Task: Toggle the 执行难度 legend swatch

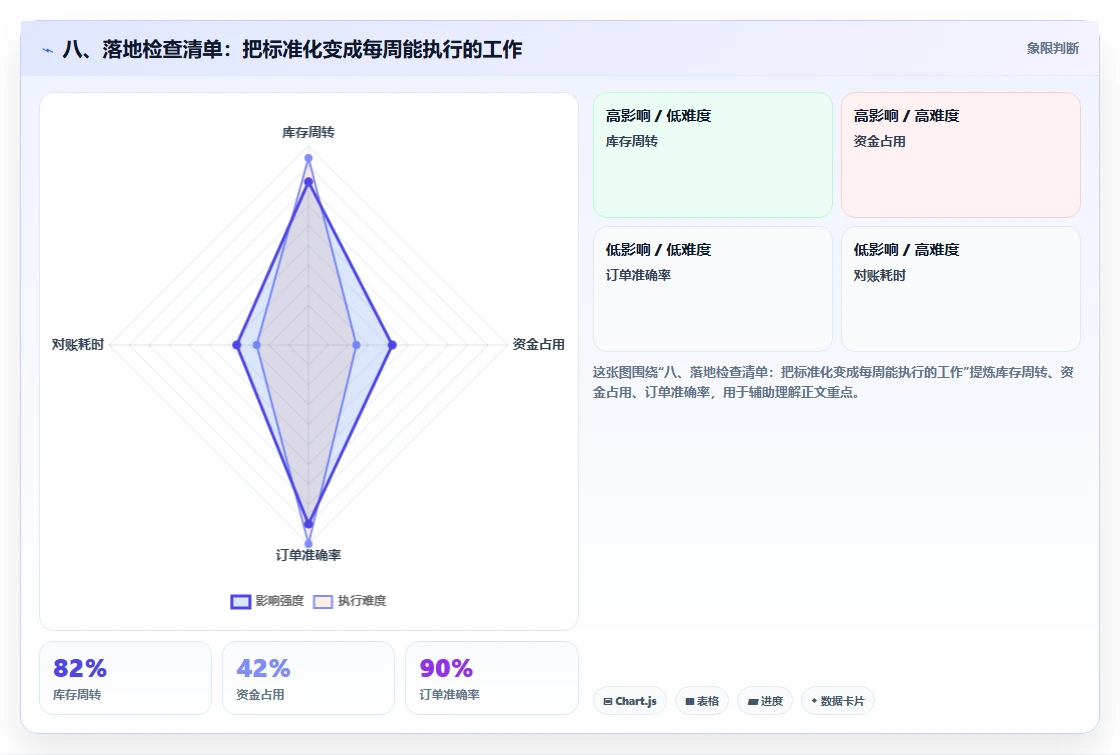Action: click(323, 601)
